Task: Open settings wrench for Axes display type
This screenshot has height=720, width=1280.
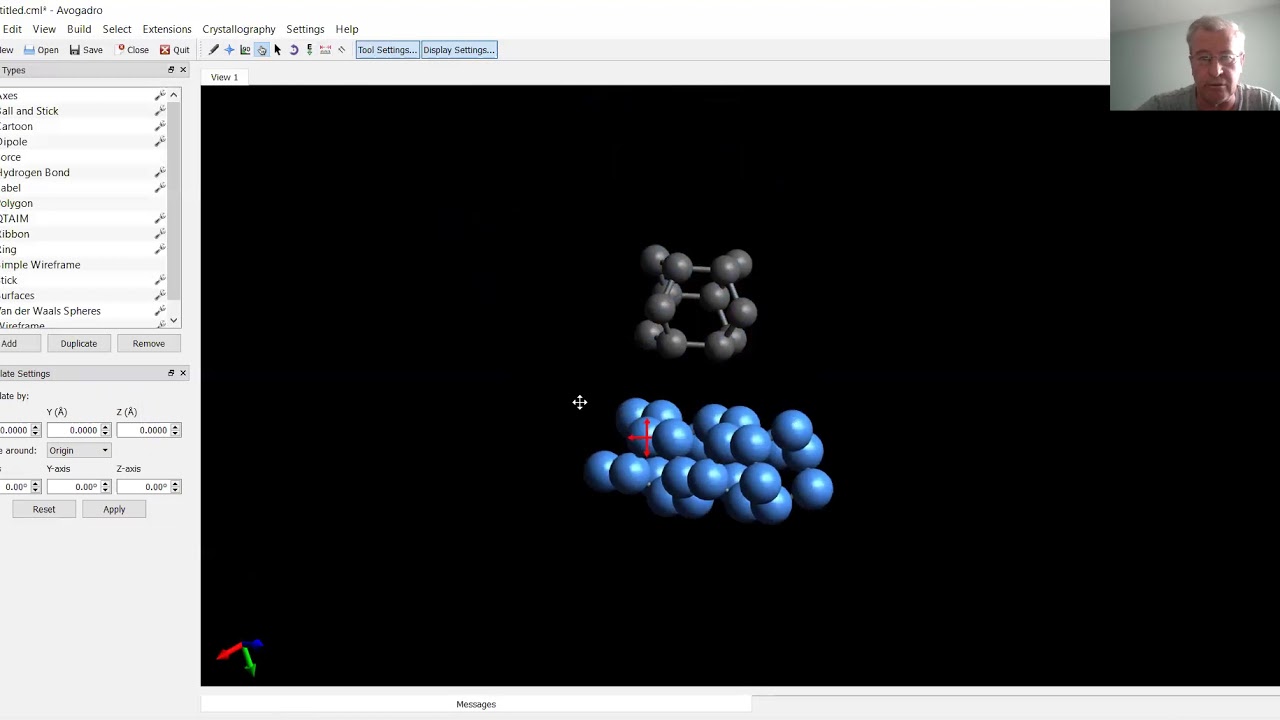Action: 159,96
